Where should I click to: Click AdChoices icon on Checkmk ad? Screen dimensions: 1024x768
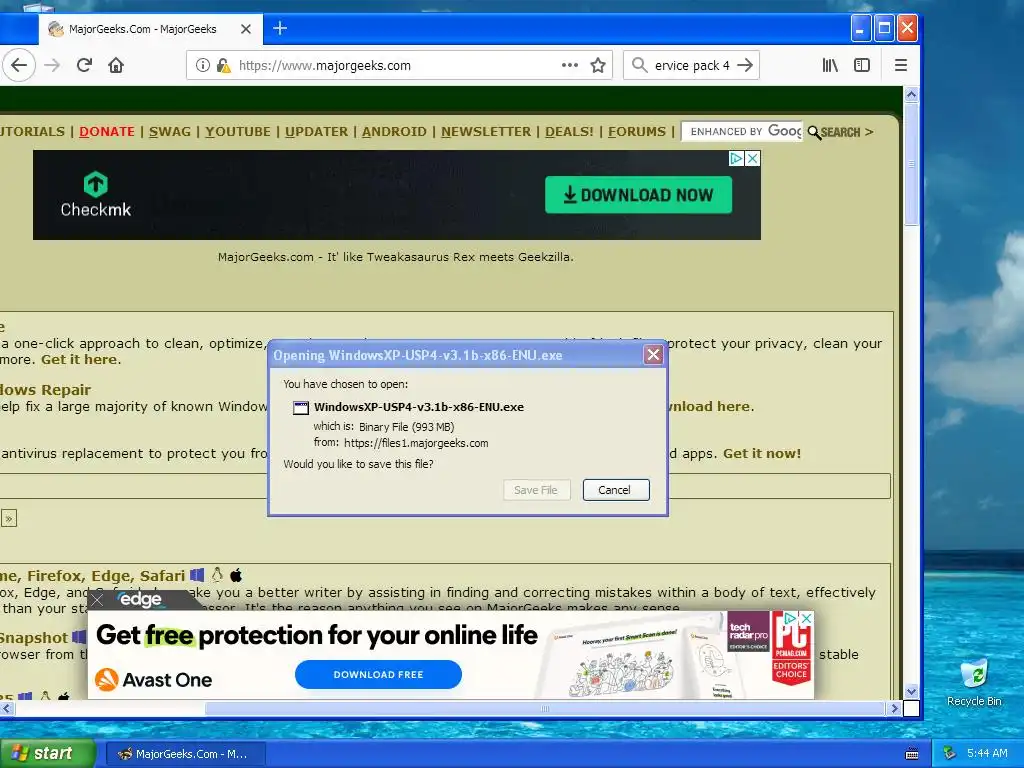pos(737,158)
